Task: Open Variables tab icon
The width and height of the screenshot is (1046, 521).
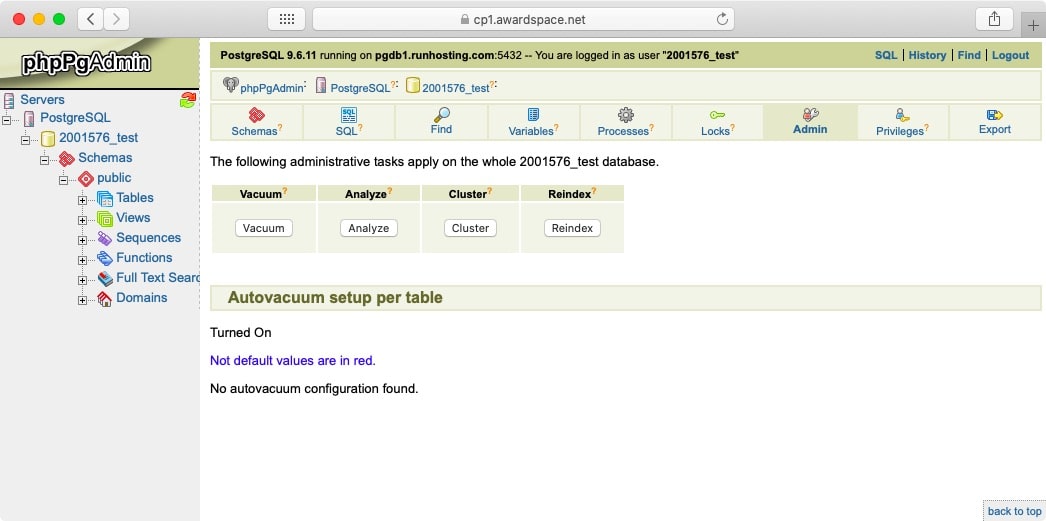Action: [x=533, y=115]
